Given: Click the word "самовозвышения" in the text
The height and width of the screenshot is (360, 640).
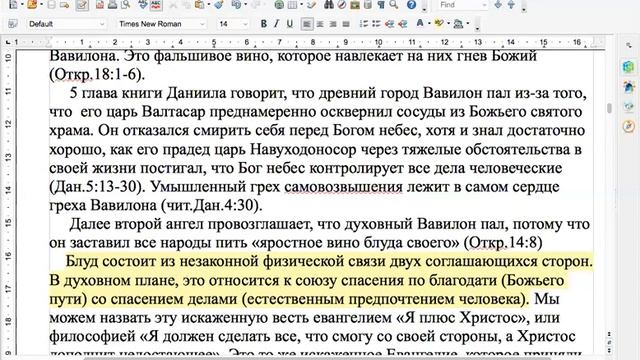Looking at the screenshot, I should pyautogui.click(x=343, y=187).
